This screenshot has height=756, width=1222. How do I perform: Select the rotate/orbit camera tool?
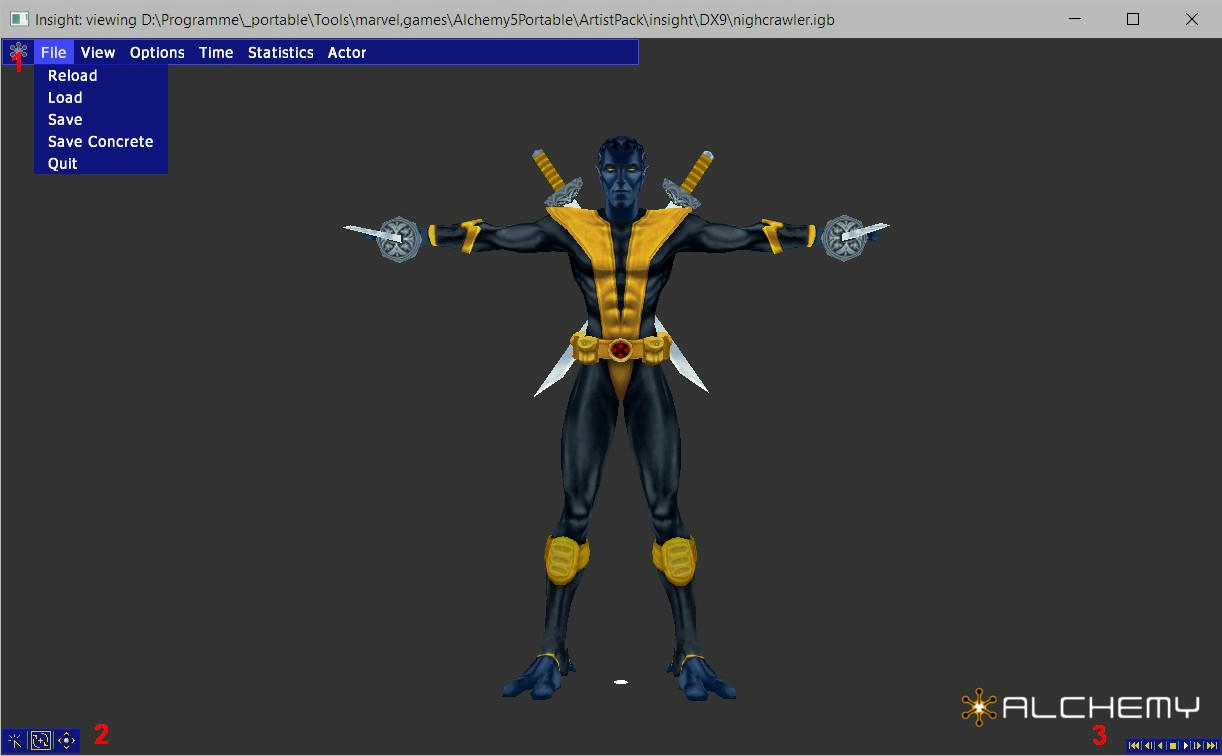pyautogui.click(x=40, y=741)
